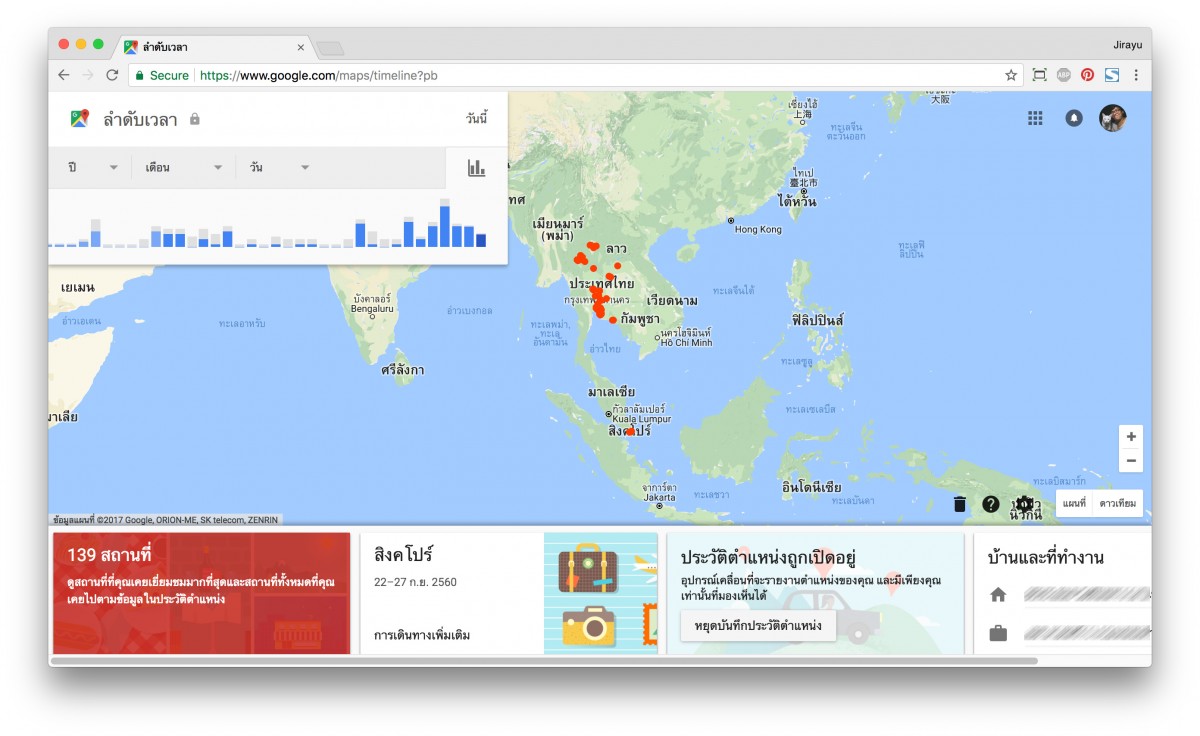Click the ฟิลิปปินส์ country label

pyautogui.click(x=817, y=320)
